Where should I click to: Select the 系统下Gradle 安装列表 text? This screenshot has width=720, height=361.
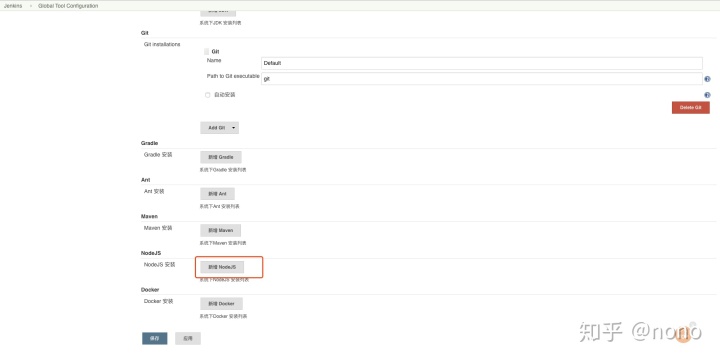(223, 170)
